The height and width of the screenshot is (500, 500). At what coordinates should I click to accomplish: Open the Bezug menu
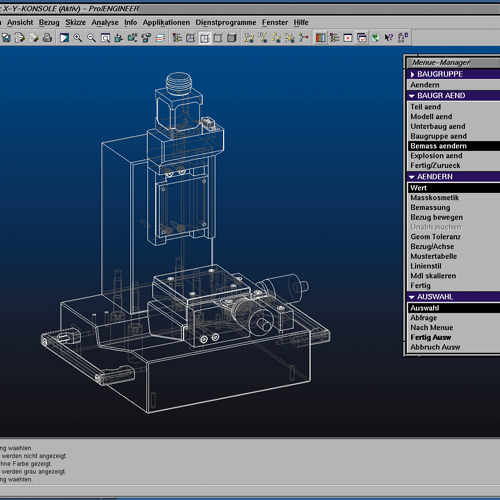(x=49, y=22)
